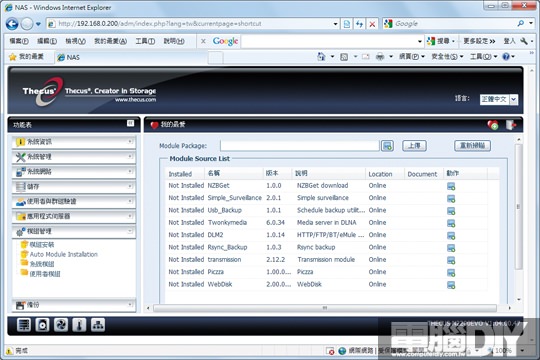Click the Module Package input field

pos(300,146)
